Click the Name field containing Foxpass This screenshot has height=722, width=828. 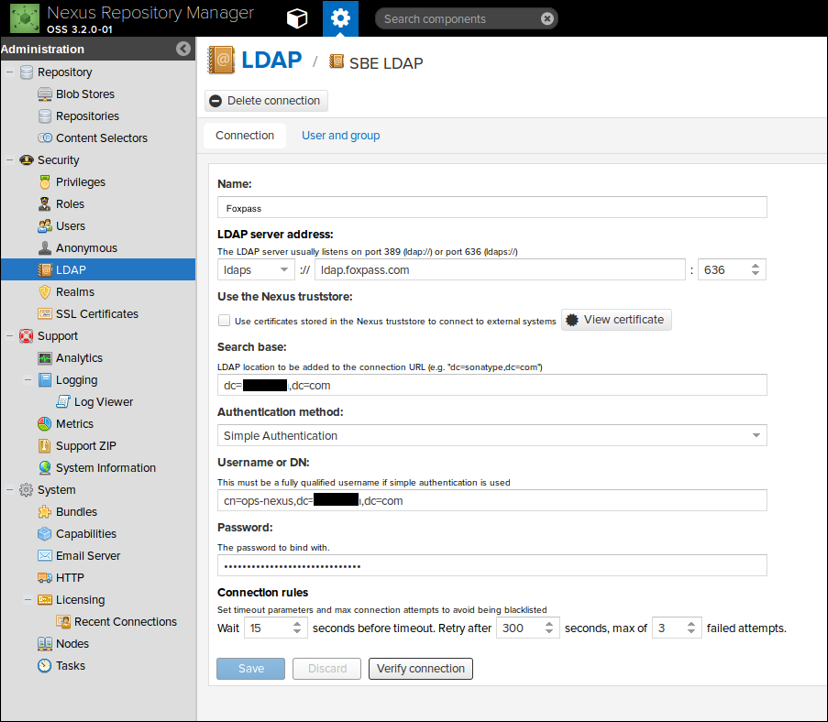(492, 208)
